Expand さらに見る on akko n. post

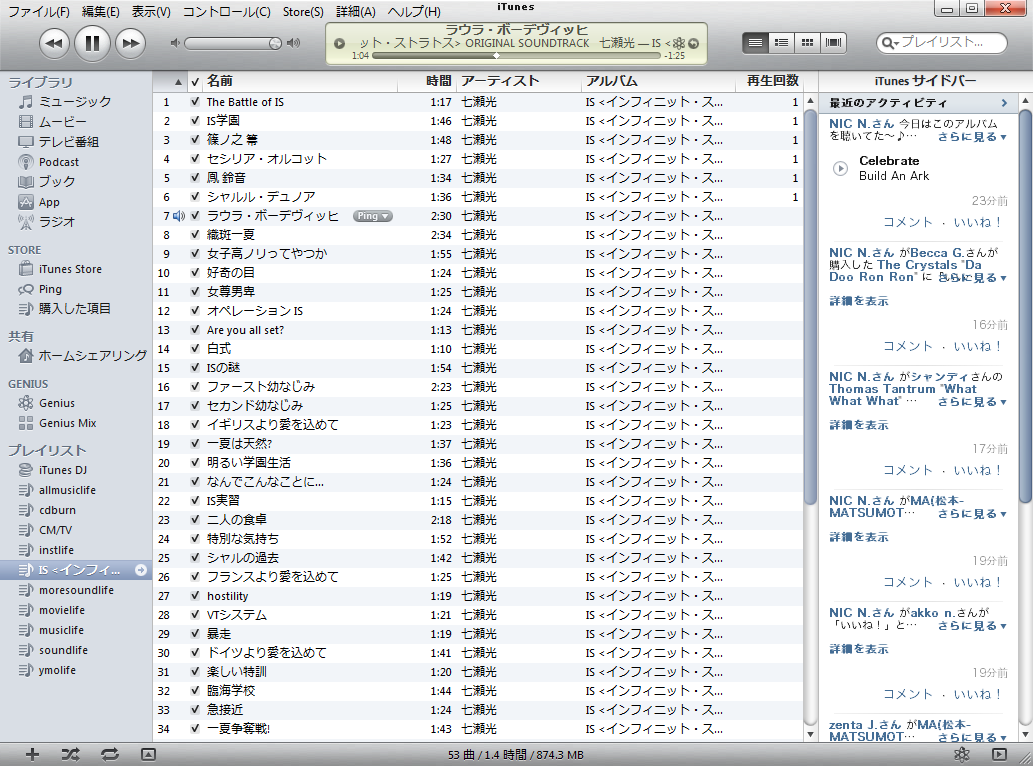coord(972,626)
